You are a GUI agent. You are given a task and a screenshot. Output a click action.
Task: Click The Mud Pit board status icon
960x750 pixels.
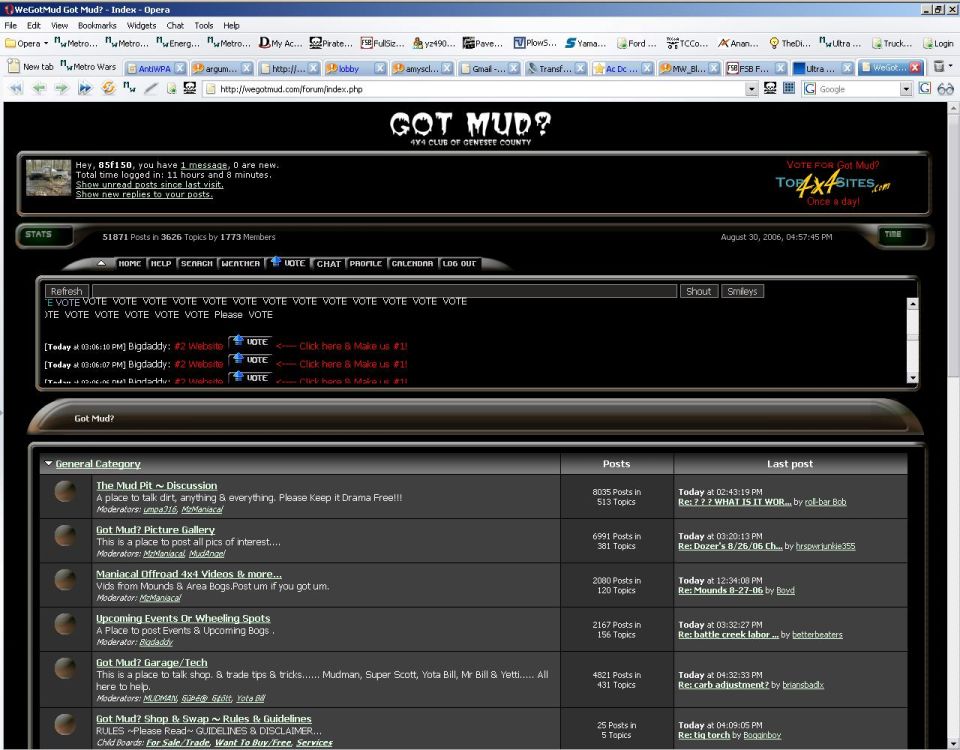[65, 492]
